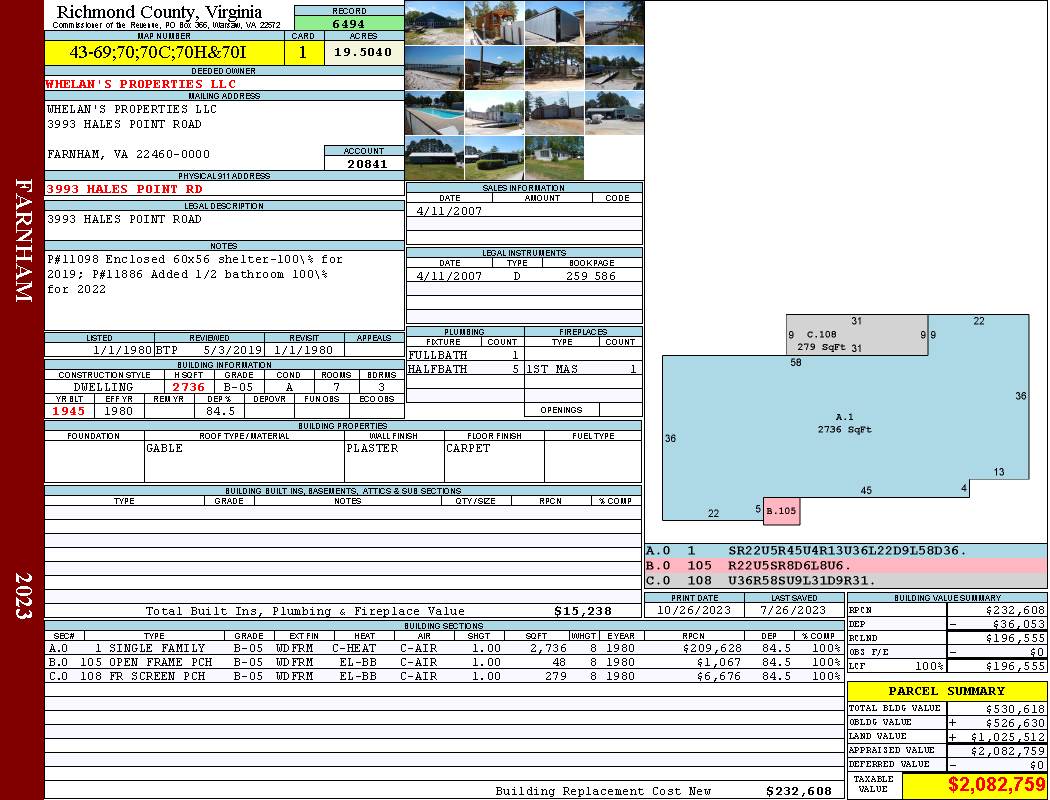
Task: Click the house with hedge bush photo
Action: pos(494,157)
